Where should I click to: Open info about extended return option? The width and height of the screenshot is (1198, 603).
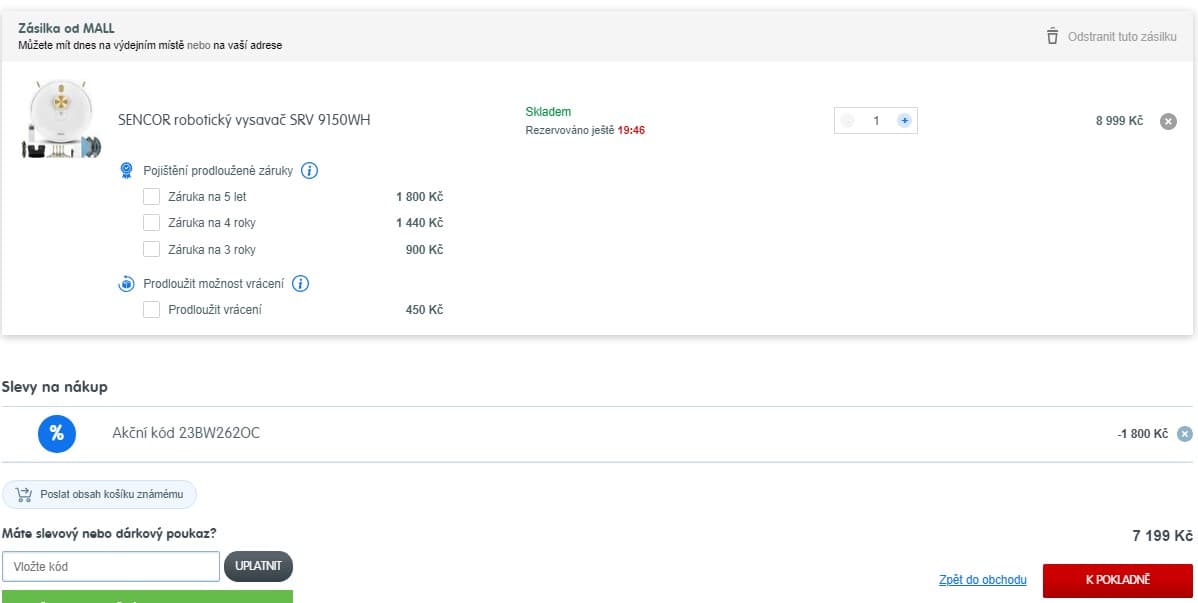click(x=301, y=284)
